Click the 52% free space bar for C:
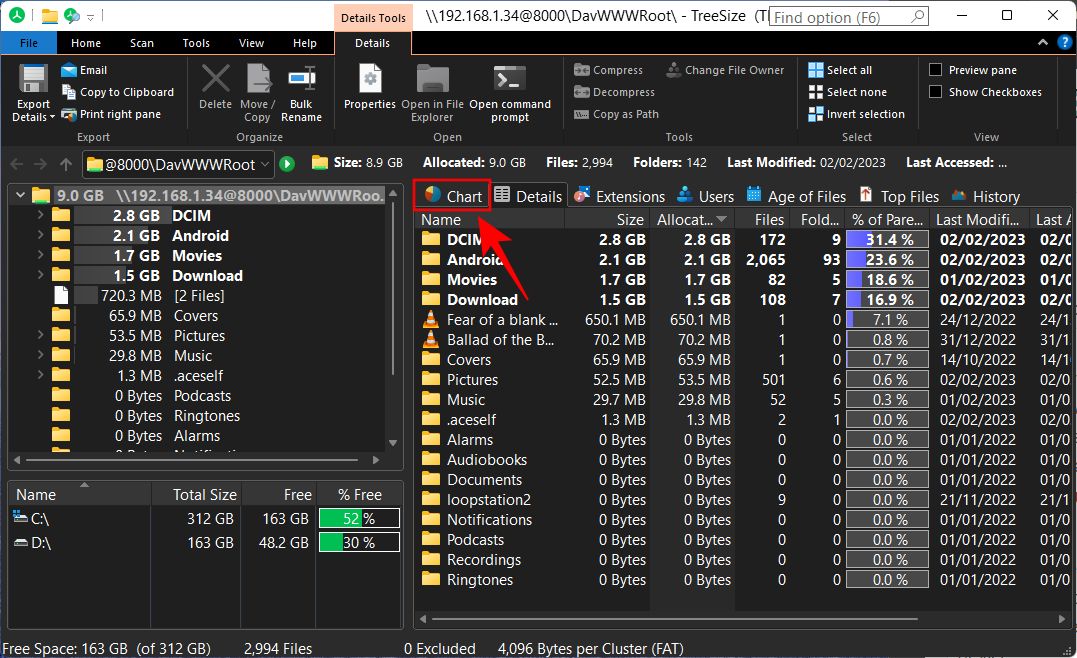 358,518
